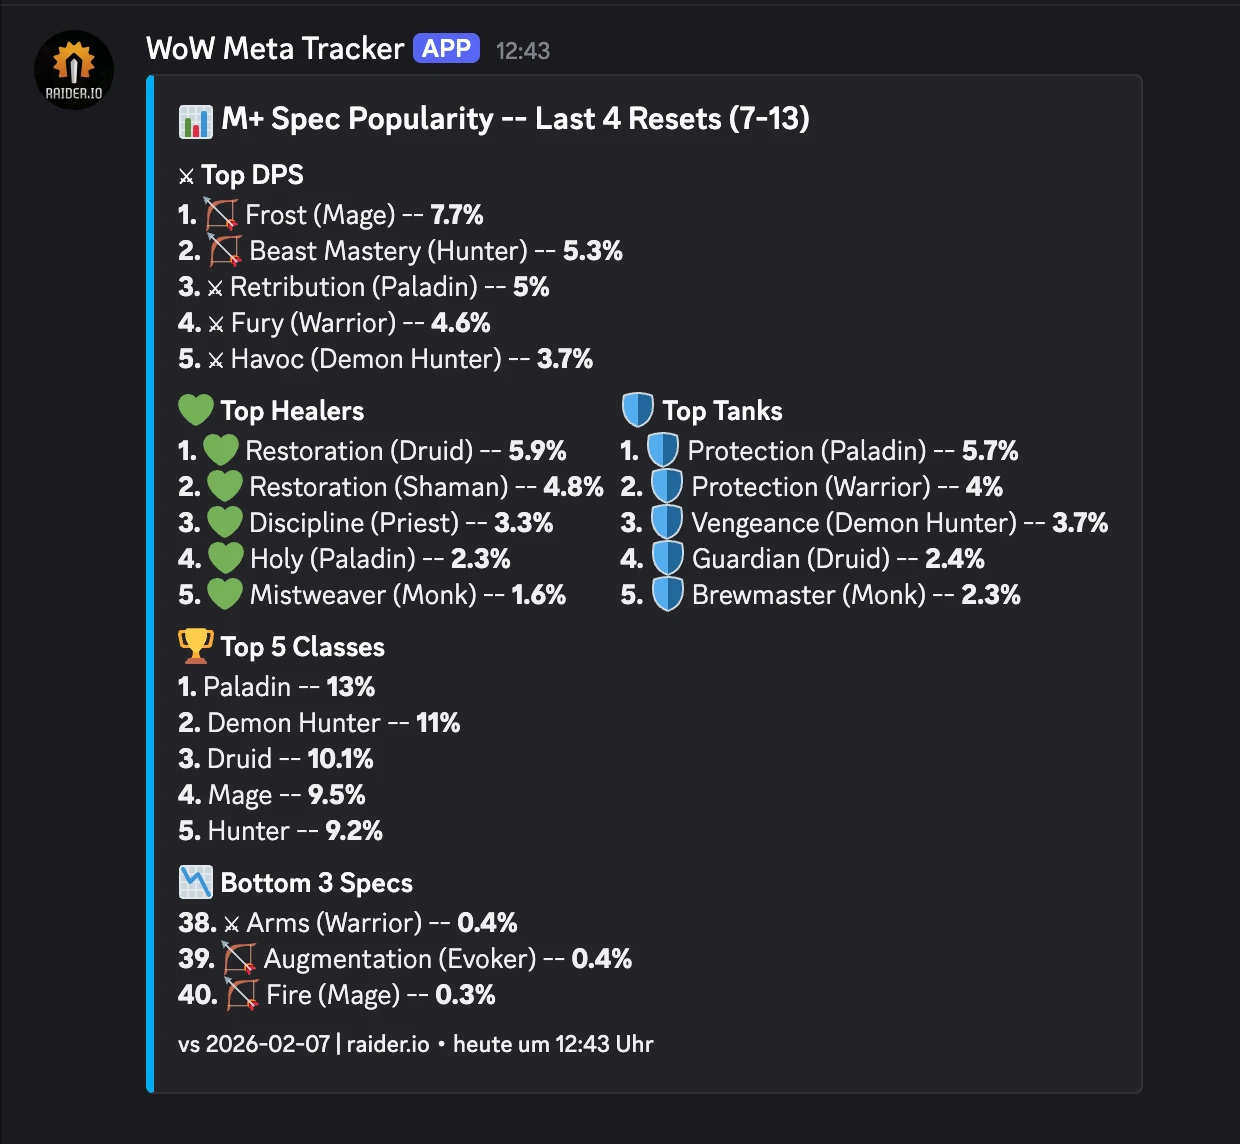1240x1144 pixels.
Task: Click the bar chart emoji in title
Action: [x=196, y=121]
